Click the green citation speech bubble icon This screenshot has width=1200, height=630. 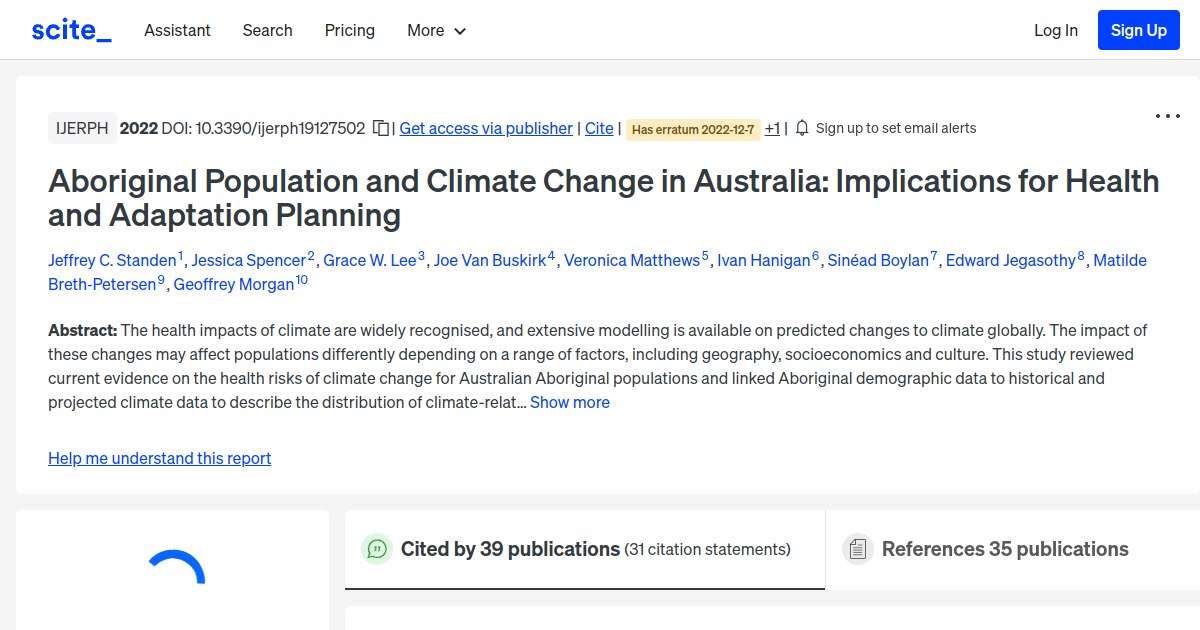(x=377, y=549)
